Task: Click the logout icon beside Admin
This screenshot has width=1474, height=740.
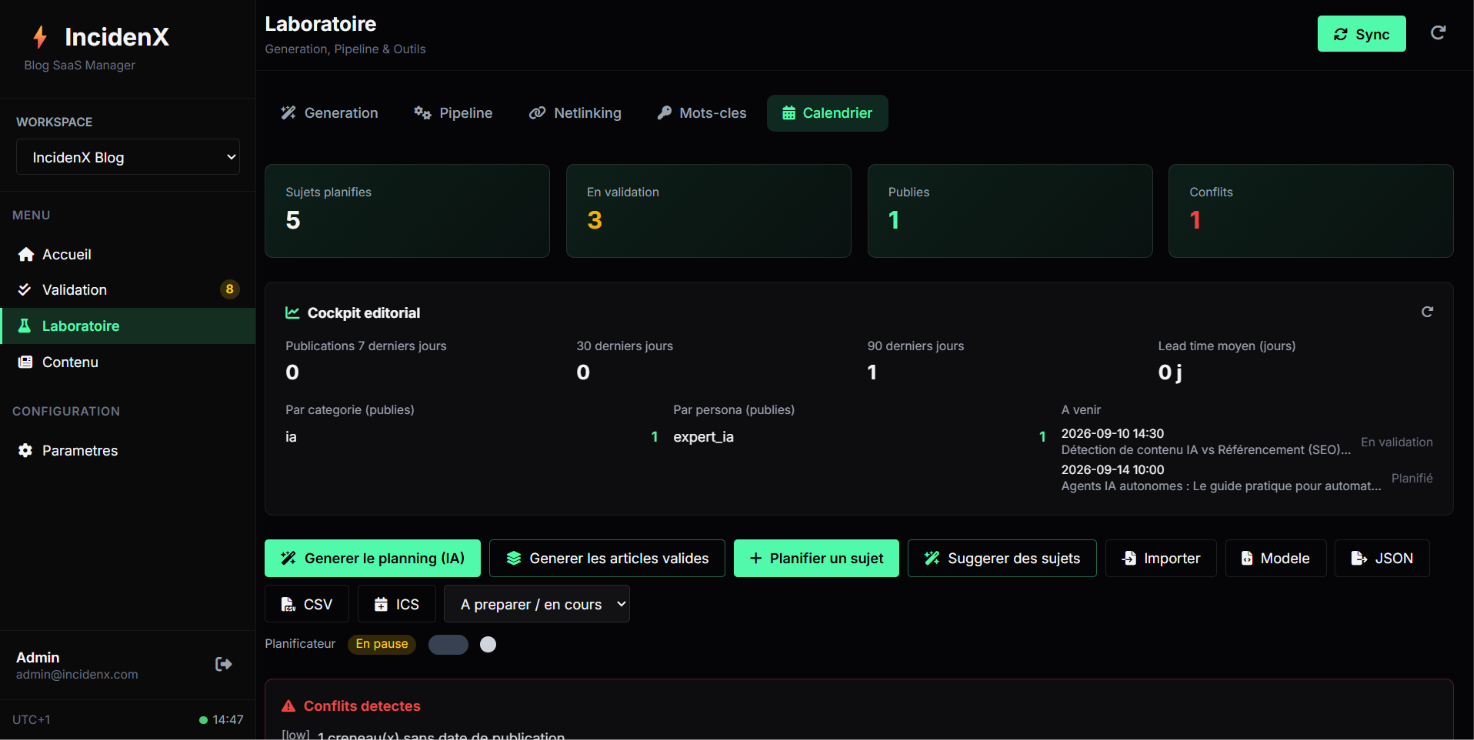Action: (x=224, y=664)
